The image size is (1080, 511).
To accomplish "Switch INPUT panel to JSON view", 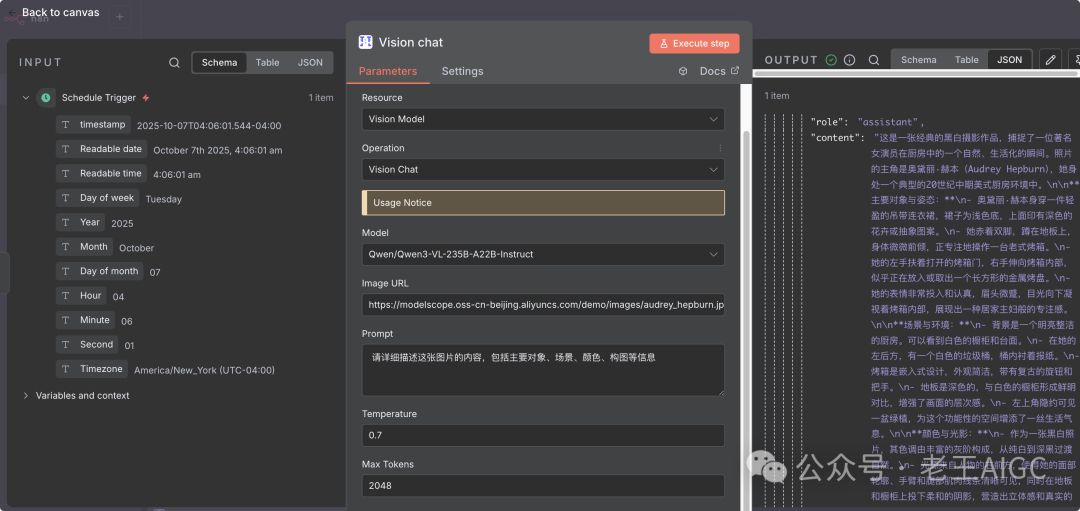I will (310, 63).
